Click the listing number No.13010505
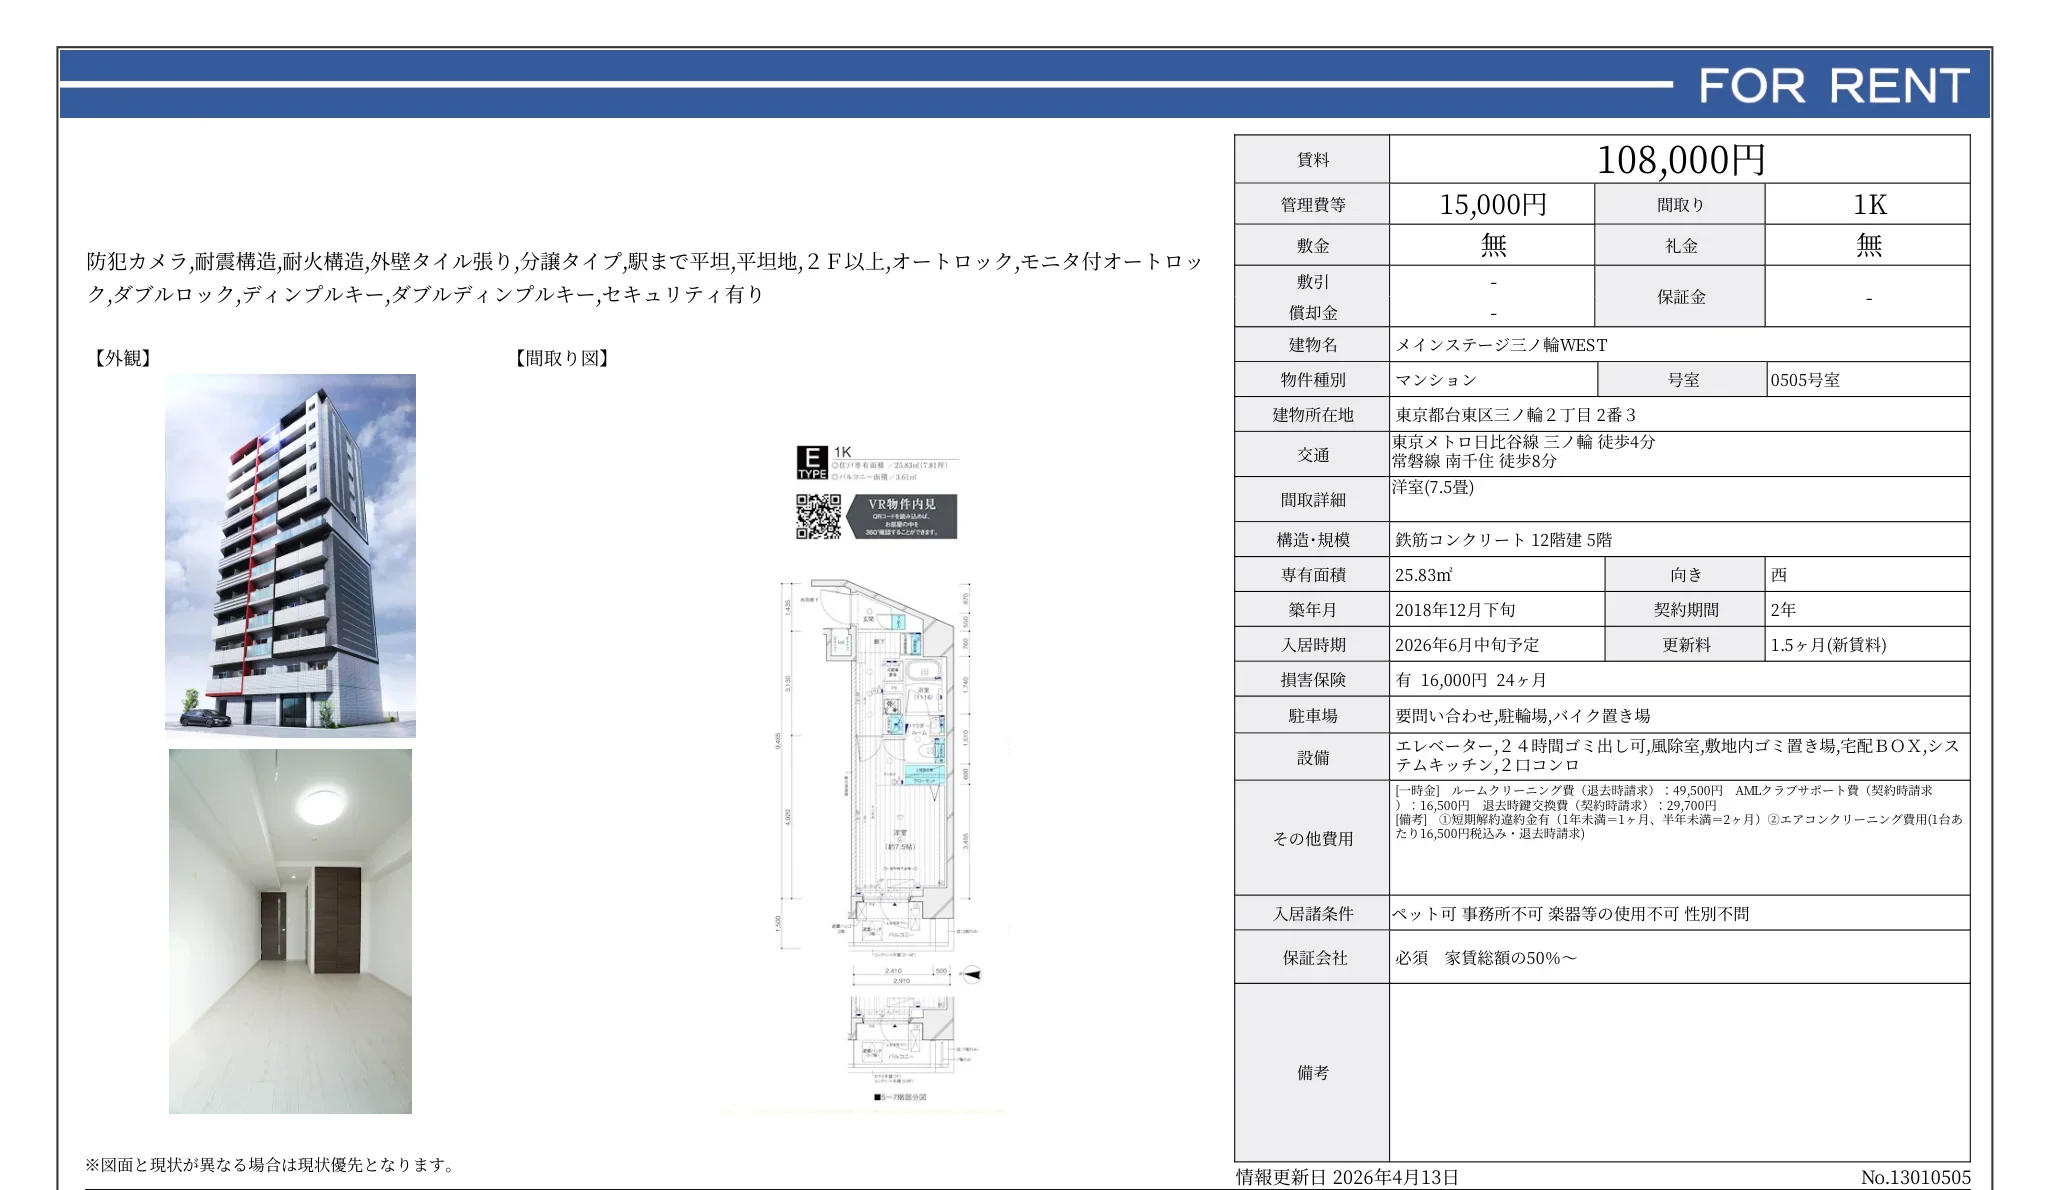This screenshot has height=1190, width=2056. (1914, 1177)
